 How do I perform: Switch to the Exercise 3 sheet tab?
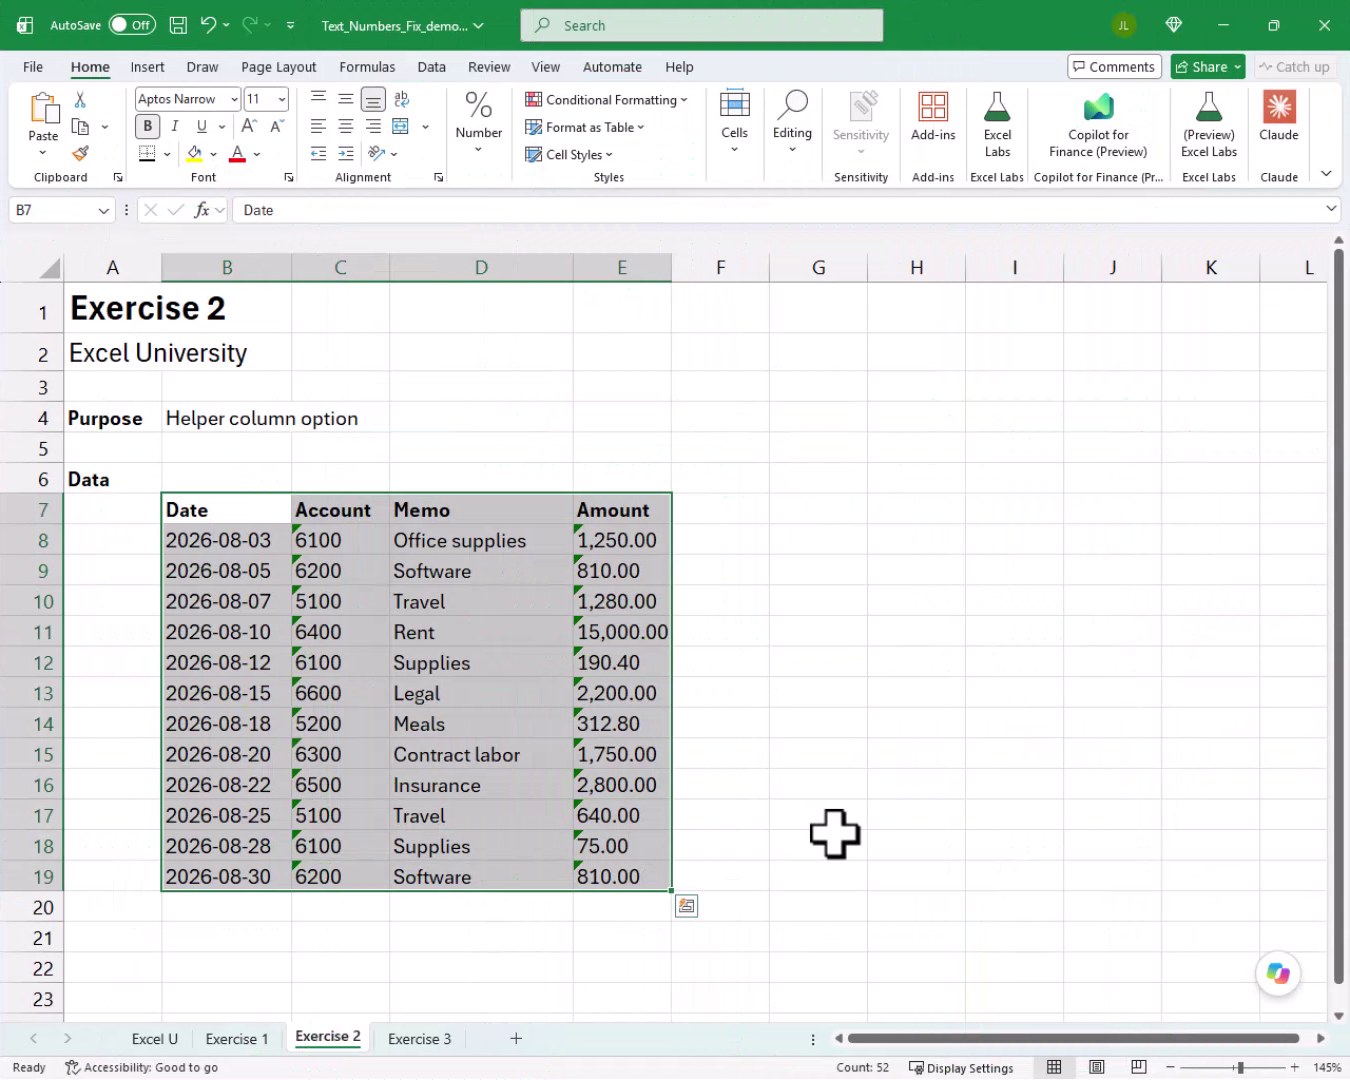pos(419,1039)
